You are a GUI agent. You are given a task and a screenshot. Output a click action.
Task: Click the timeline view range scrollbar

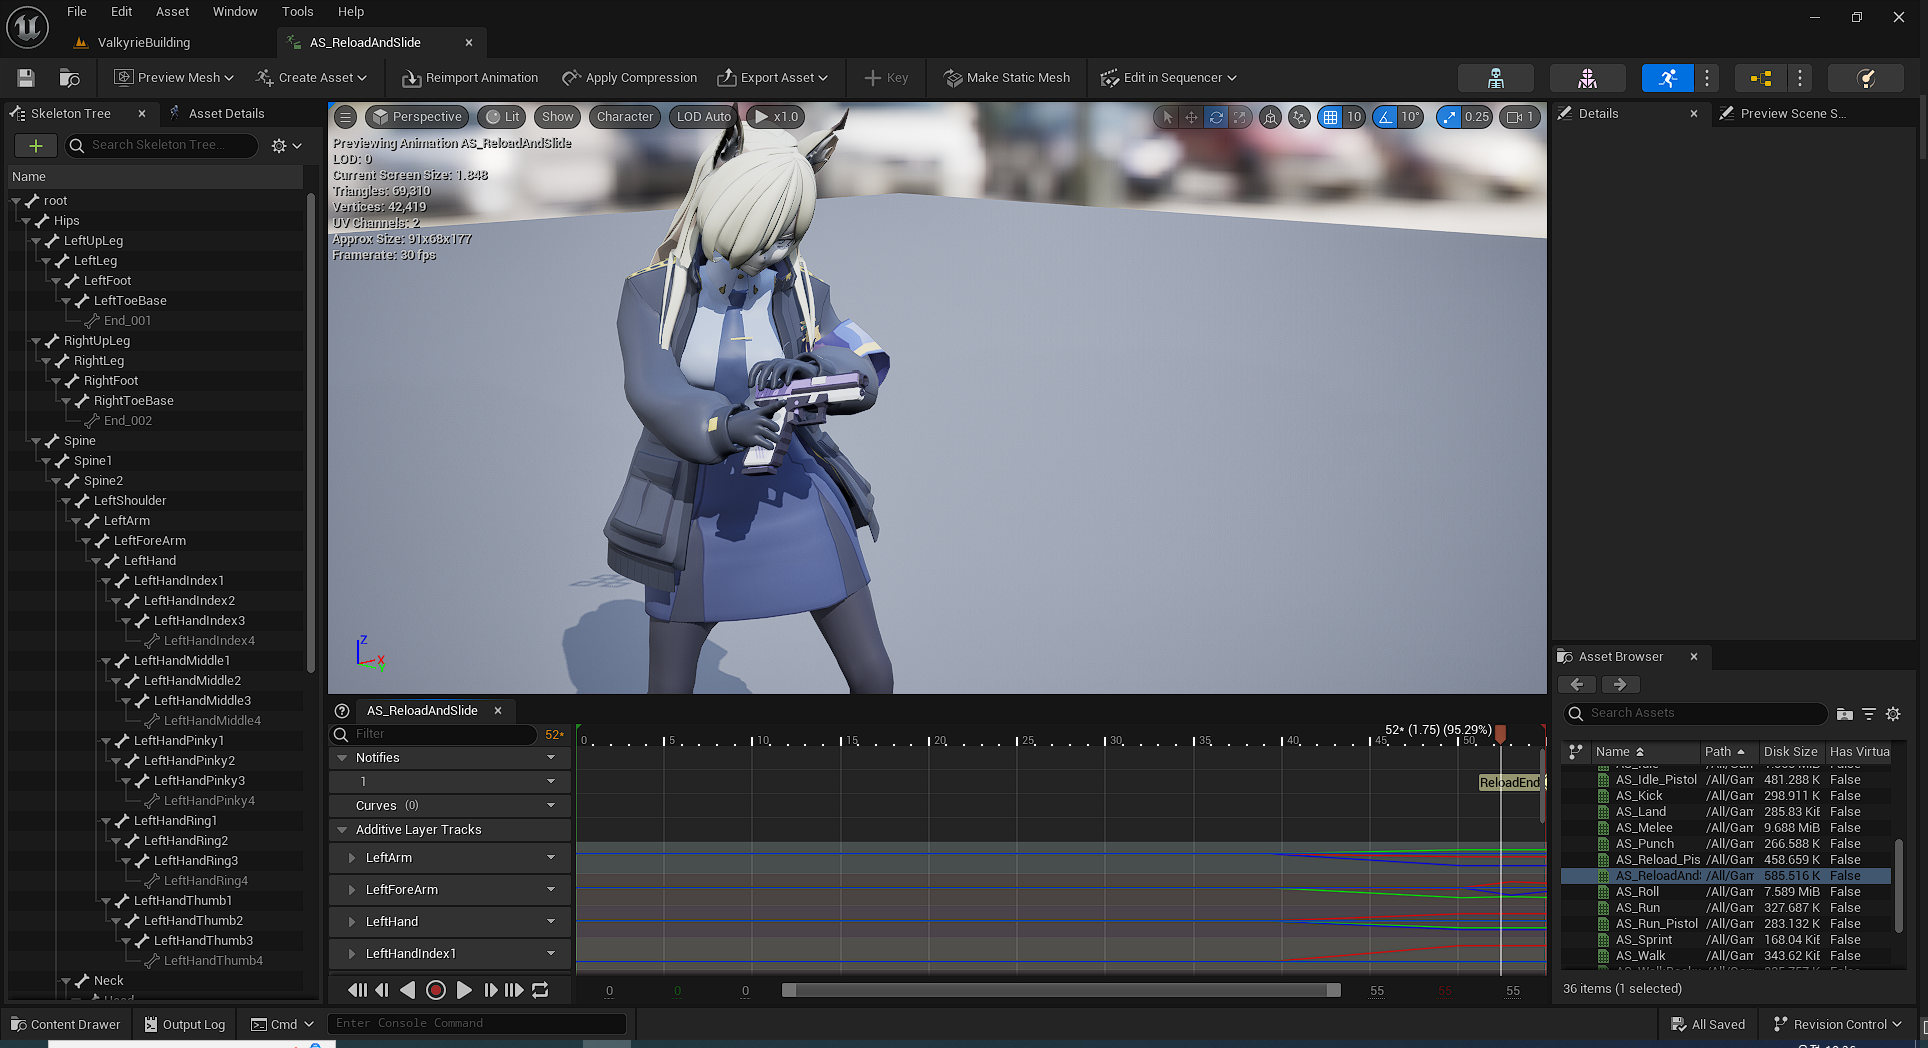(x=1061, y=990)
